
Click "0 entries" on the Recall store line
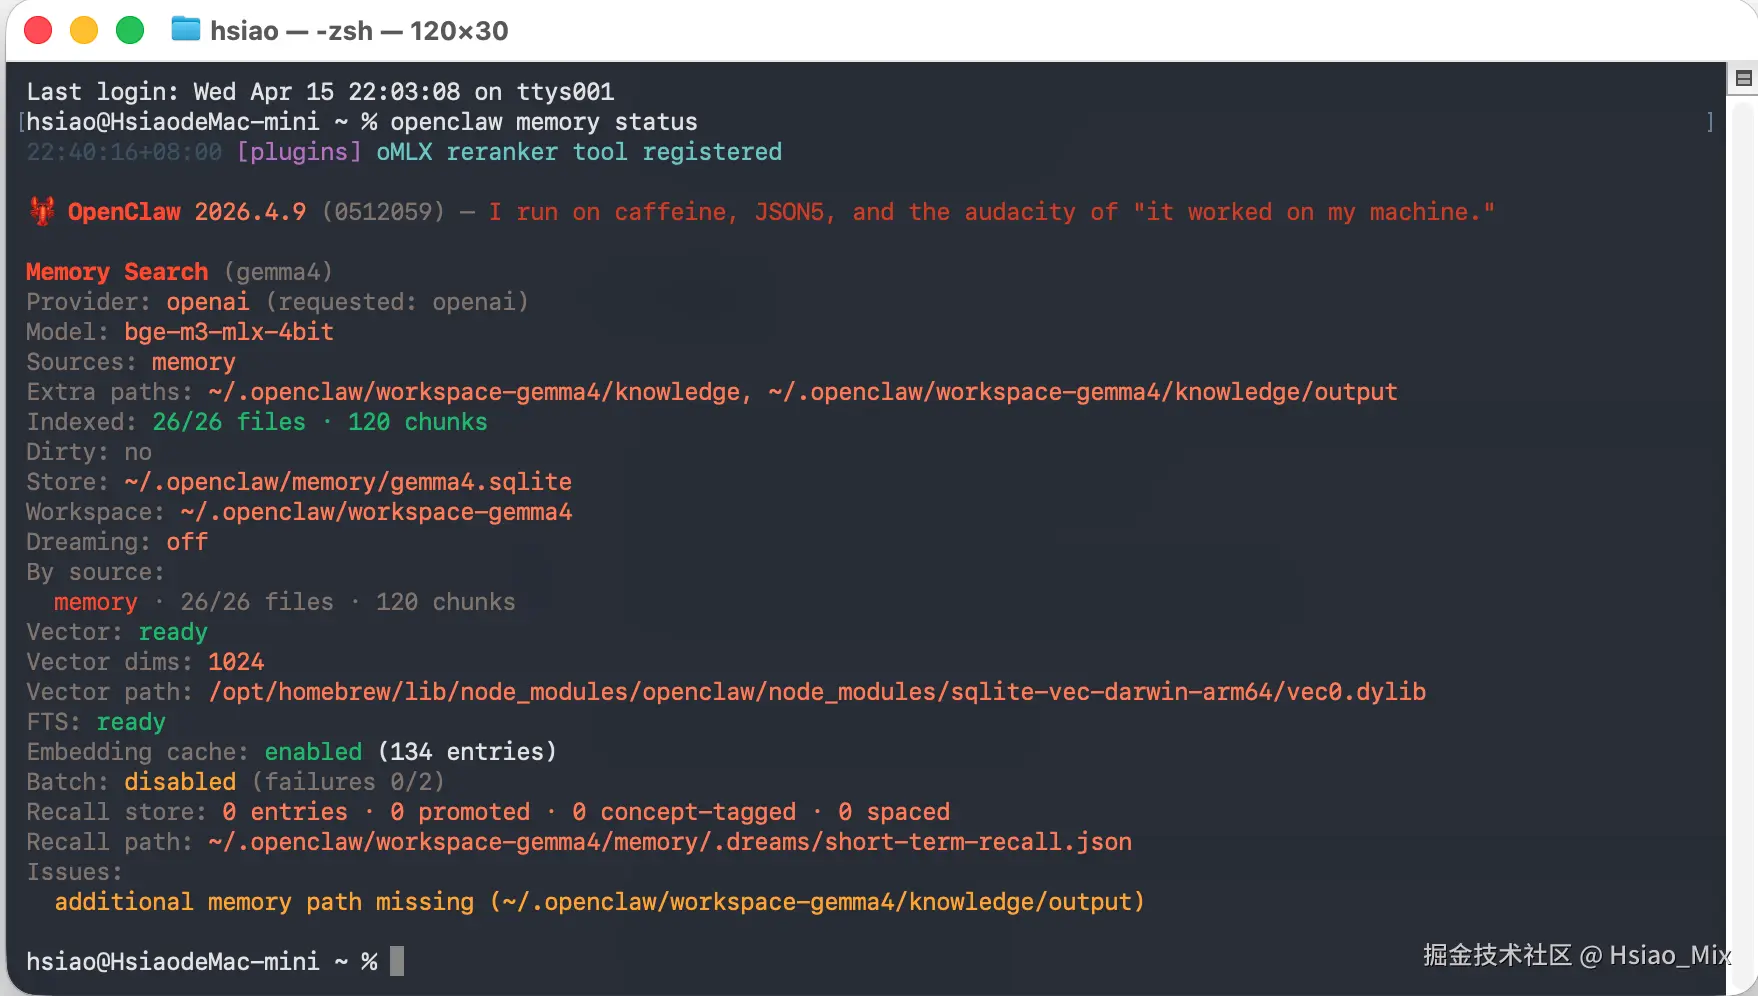(285, 812)
